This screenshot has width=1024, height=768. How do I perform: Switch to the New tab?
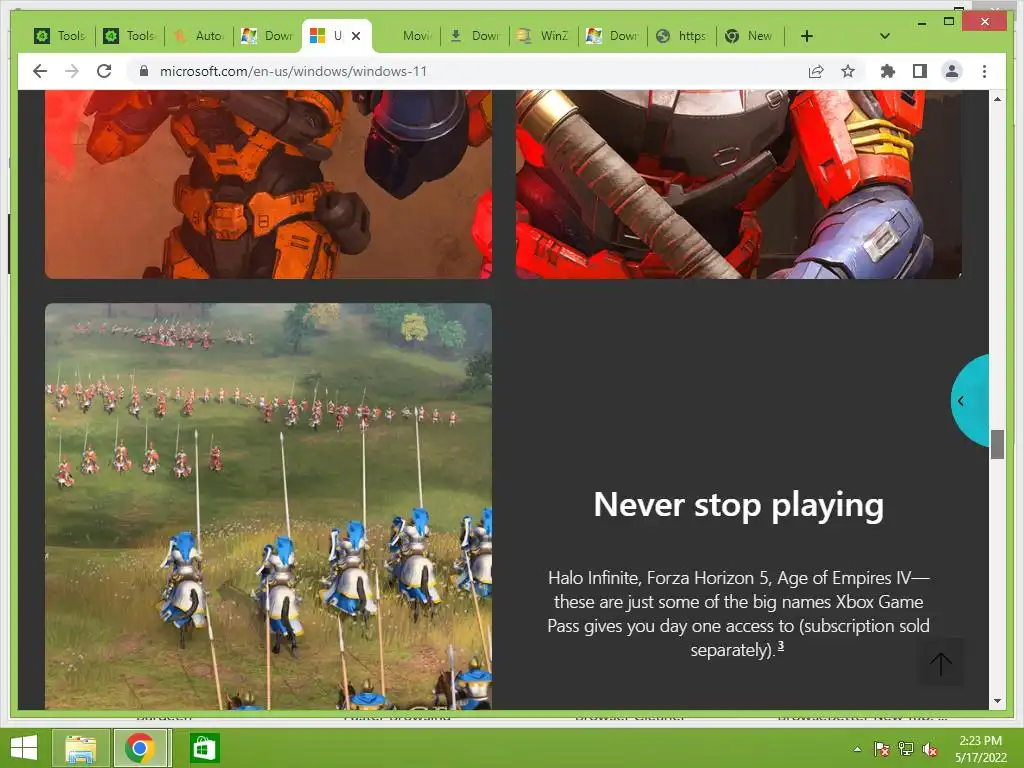pyautogui.click(x=750, y=36)
